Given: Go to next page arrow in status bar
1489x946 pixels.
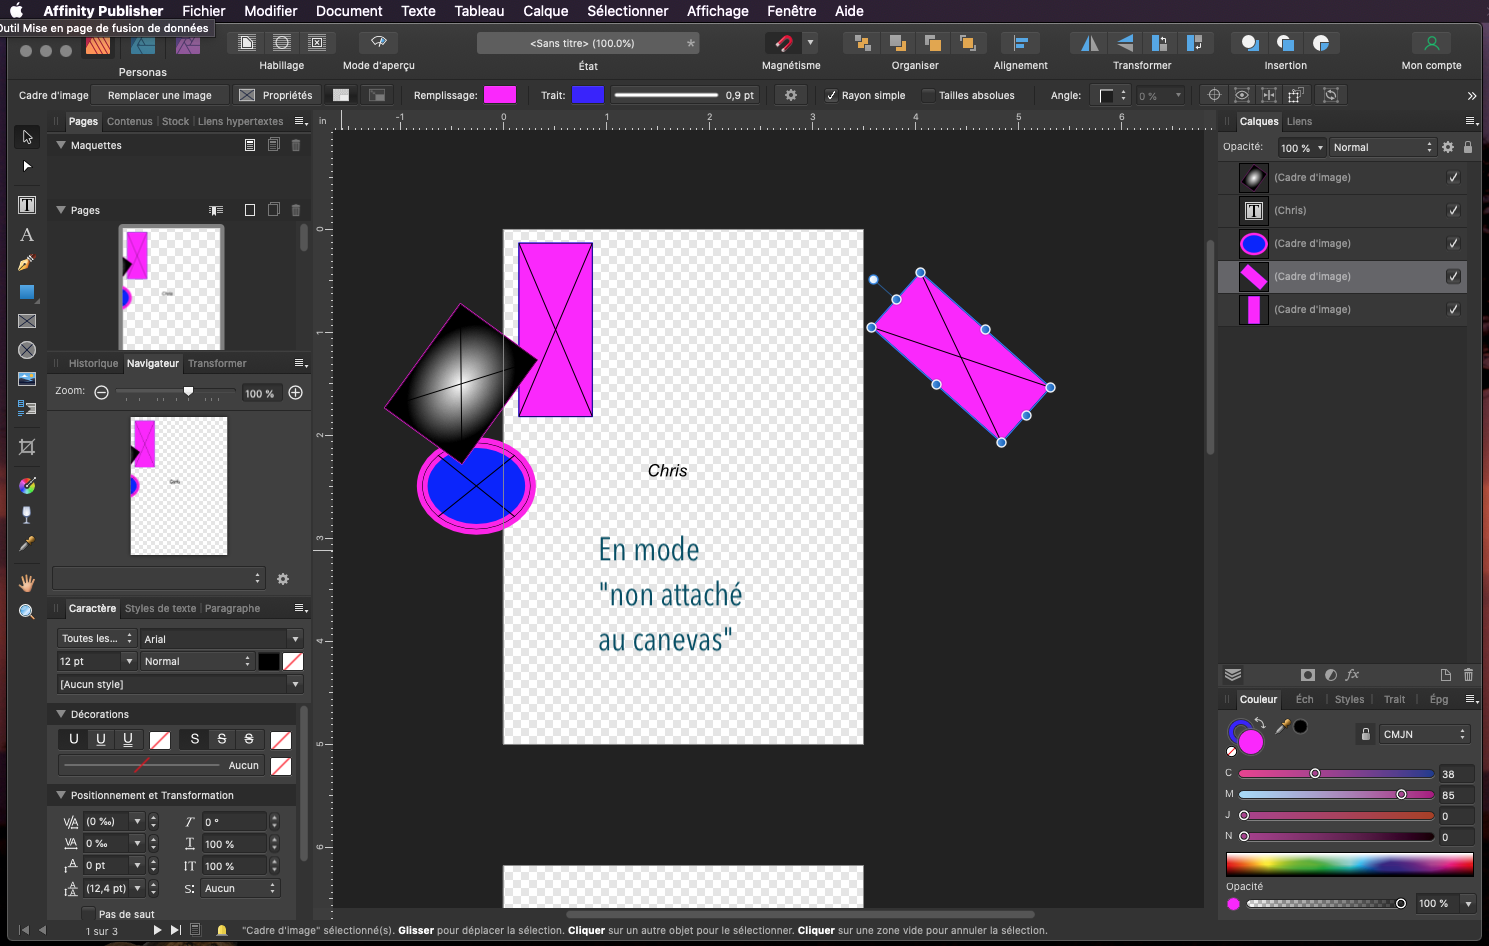Looking at the screenshot, I should (x=157, y=930).
